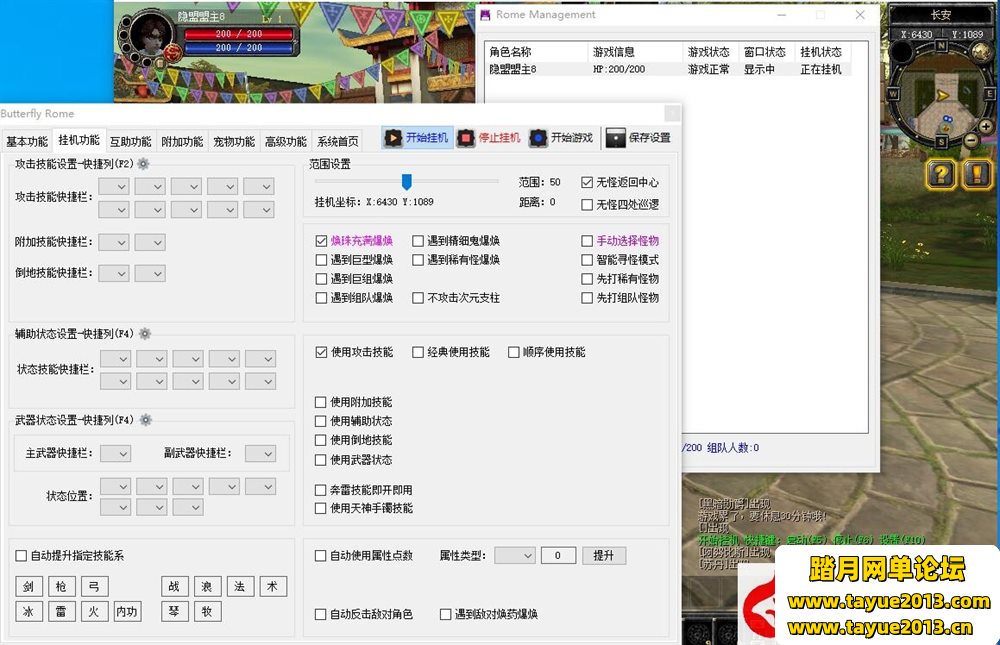Image resolution: width=1000 pixels, height=645 pixels.
Task: Click the blue MP bar 200 / 200
Action: click(239, 48)
